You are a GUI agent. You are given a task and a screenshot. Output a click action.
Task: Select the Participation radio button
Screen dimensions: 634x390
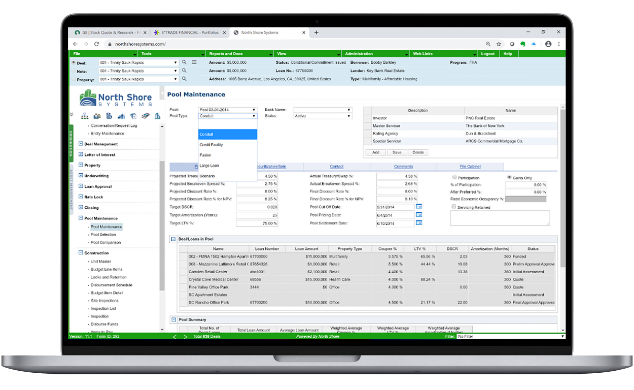[x=454, y=177]
